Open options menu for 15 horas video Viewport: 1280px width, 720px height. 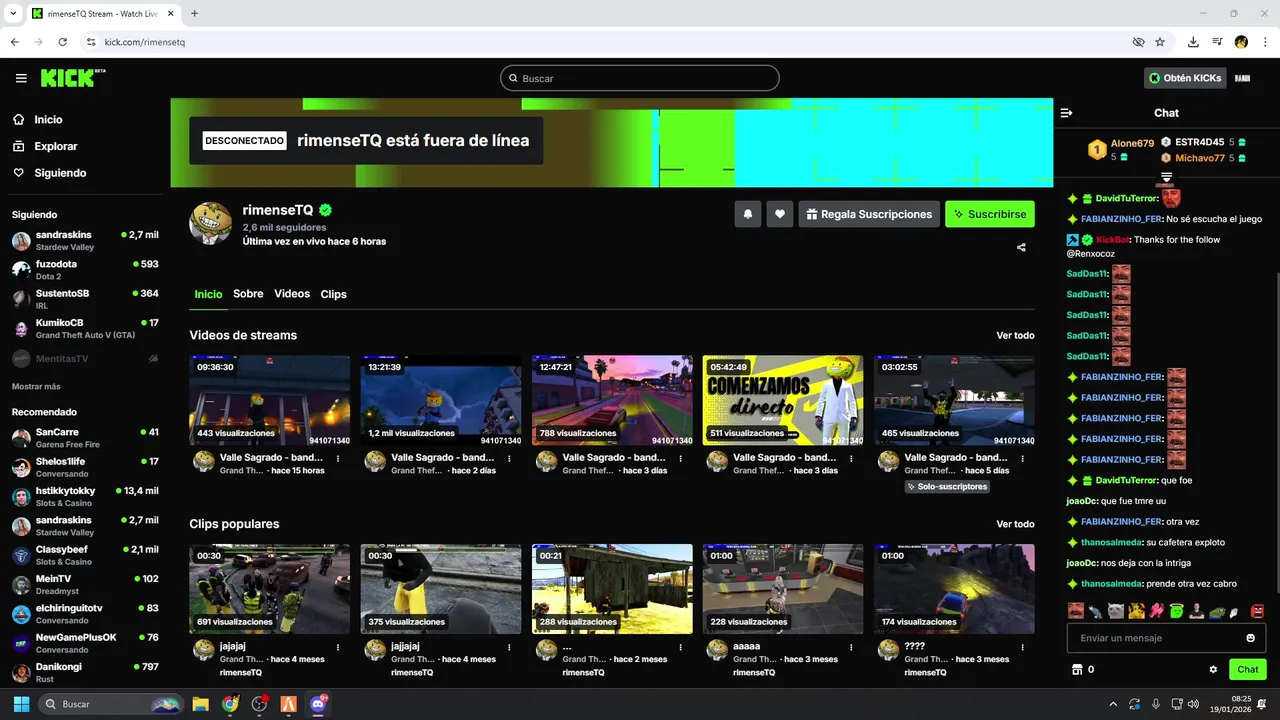click(338, 458)
